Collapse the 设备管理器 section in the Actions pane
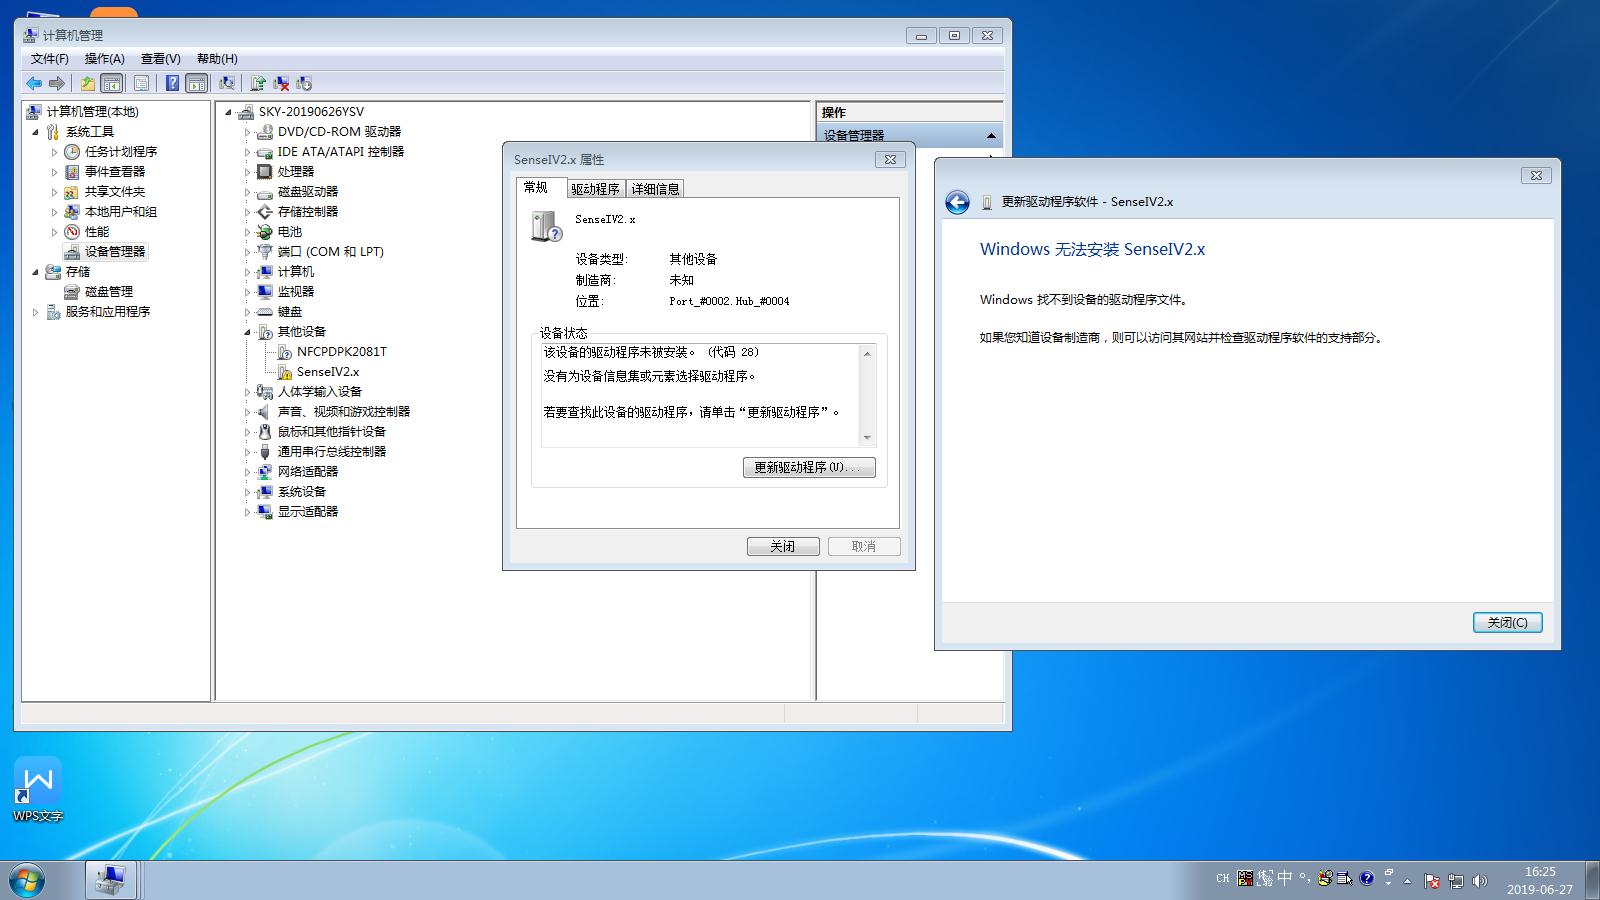Image resolution: width=1600 pixels, height=900 pixels. pyautogui.click(x=991, y=135)
